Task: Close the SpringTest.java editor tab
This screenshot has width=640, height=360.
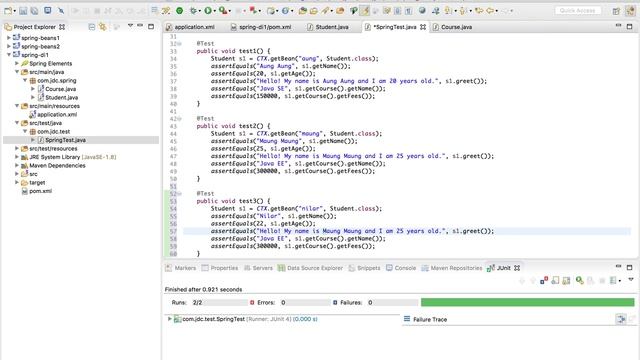Action: point(423,27)
